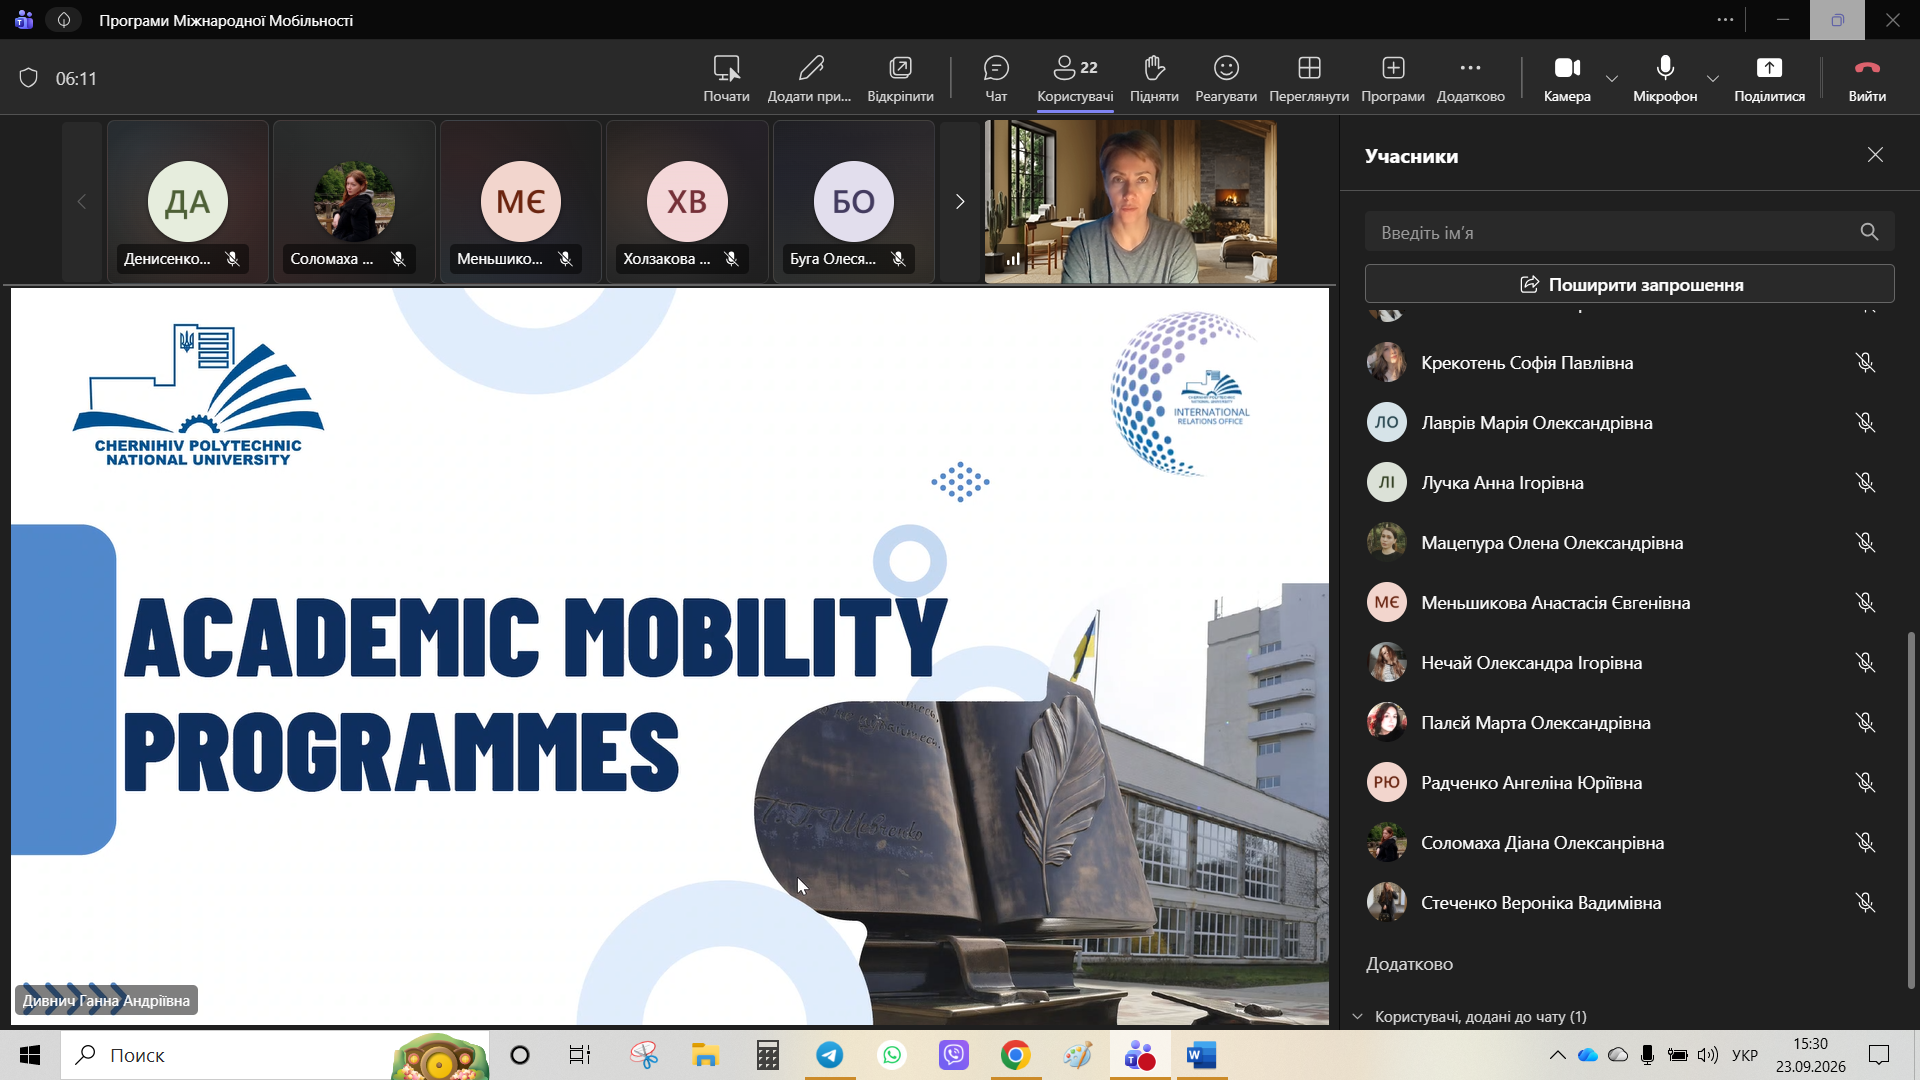
Task: Click mic icon for Лучка Анна Ігорівна
Action: [x=1865, y=483]
